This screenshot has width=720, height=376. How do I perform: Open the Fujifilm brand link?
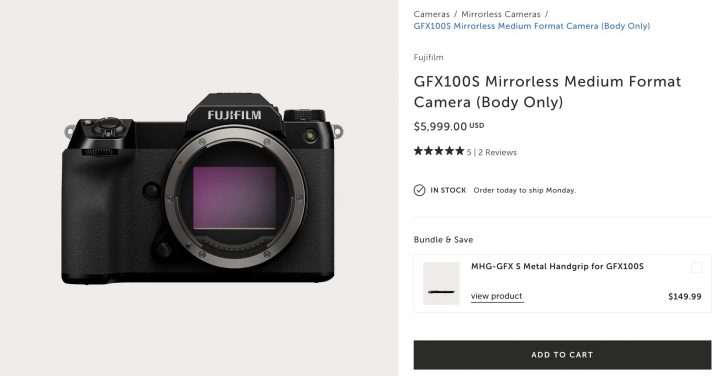click(x=428, y=57)
